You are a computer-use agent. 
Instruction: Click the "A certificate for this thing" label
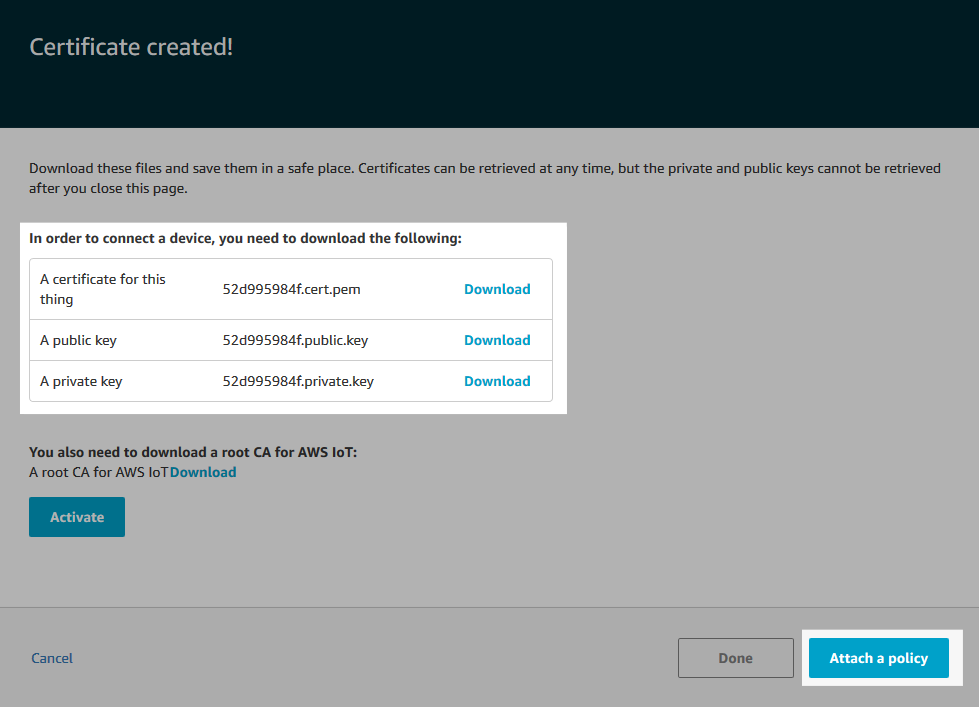(x=102, y=289)
